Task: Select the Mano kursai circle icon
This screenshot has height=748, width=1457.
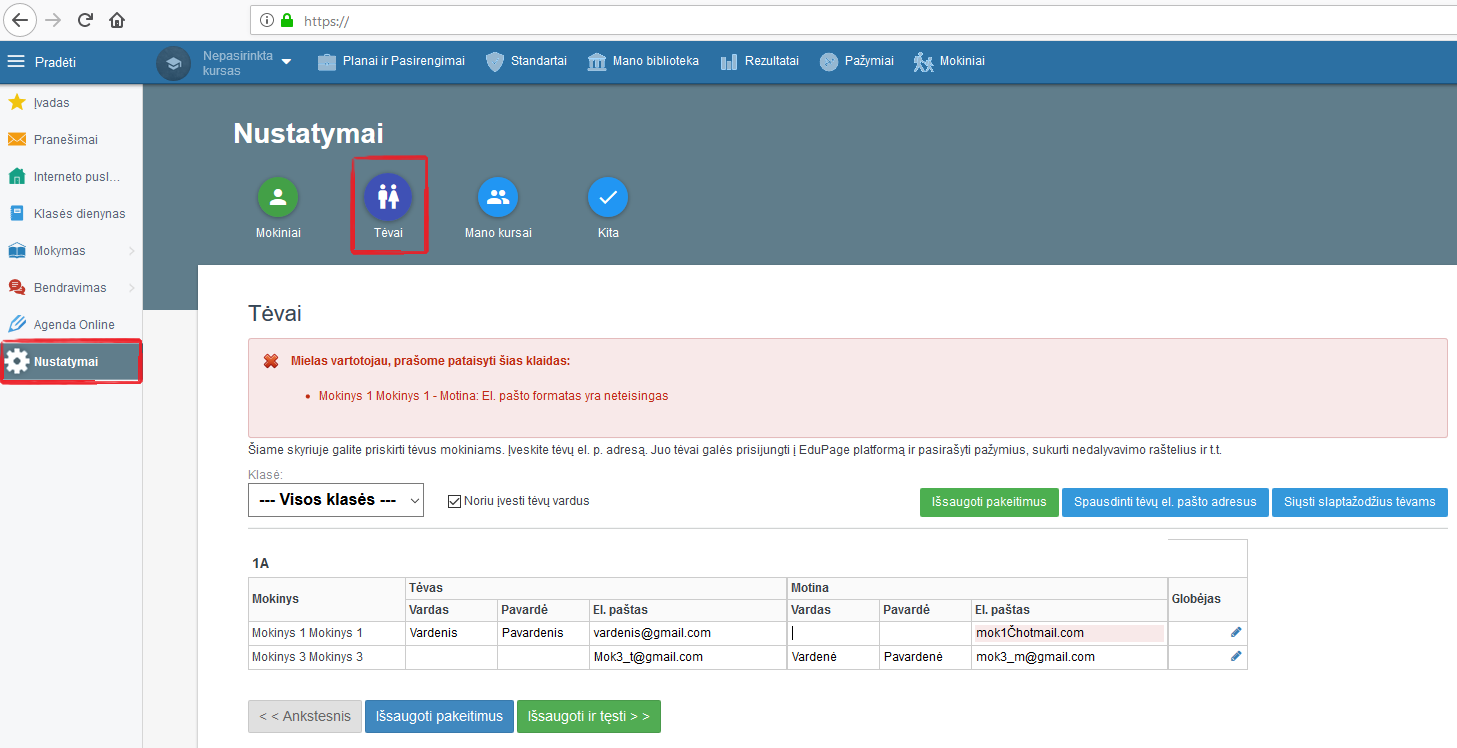Action: click(x=498, y=197)
